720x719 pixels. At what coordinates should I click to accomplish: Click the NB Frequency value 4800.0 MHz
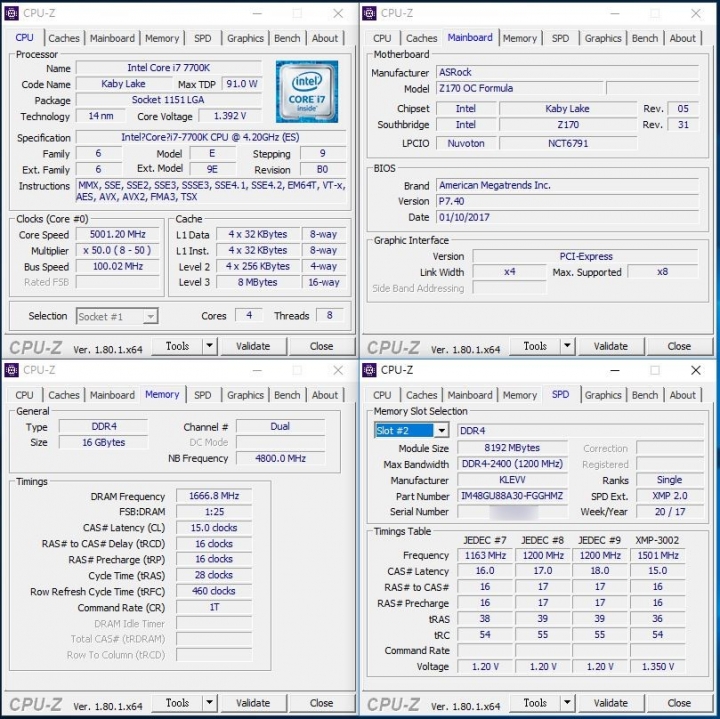click(x=281, y=458)
